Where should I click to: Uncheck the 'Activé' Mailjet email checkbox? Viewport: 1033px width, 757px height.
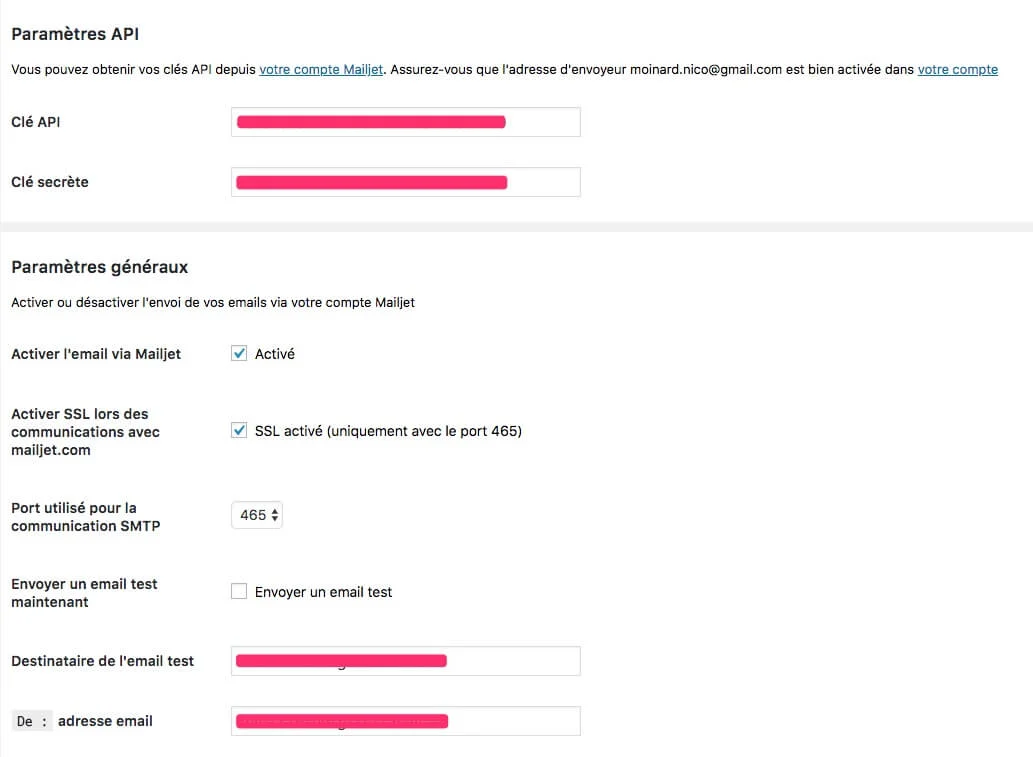(239, 353)
